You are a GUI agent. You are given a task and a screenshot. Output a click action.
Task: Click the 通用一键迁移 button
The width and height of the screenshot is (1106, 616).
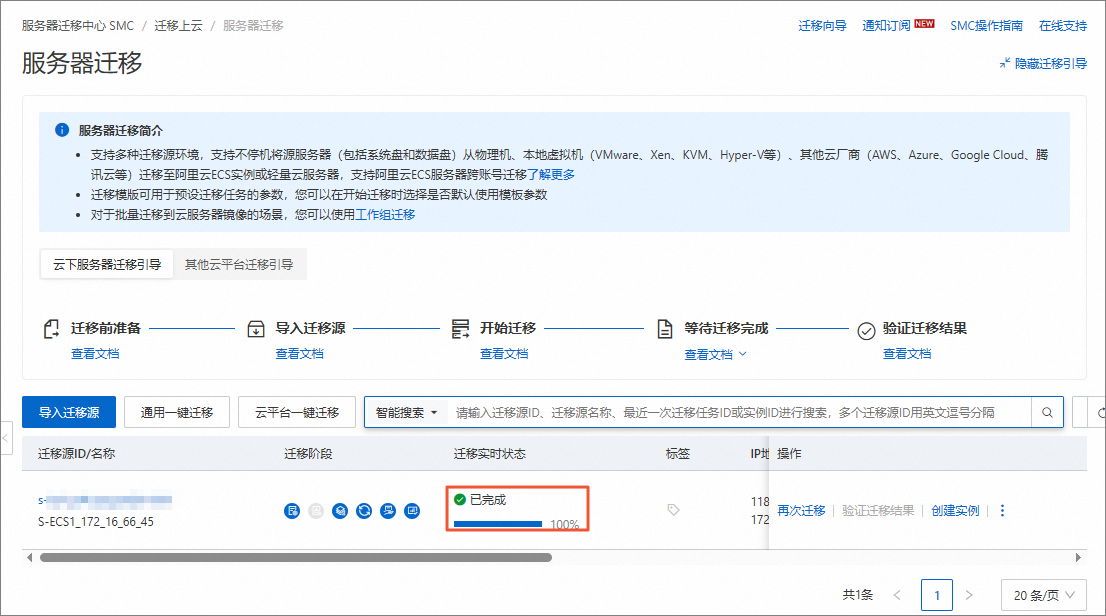(177, 412)
